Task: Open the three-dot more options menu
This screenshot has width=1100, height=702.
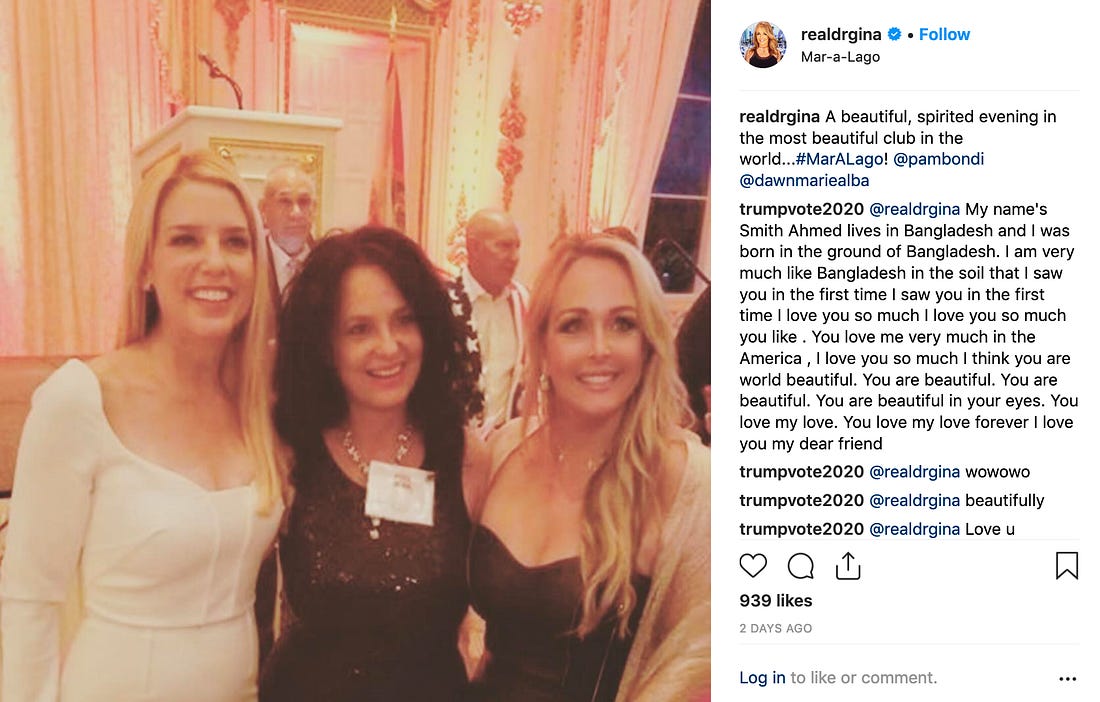Action: coord(1067,679)
